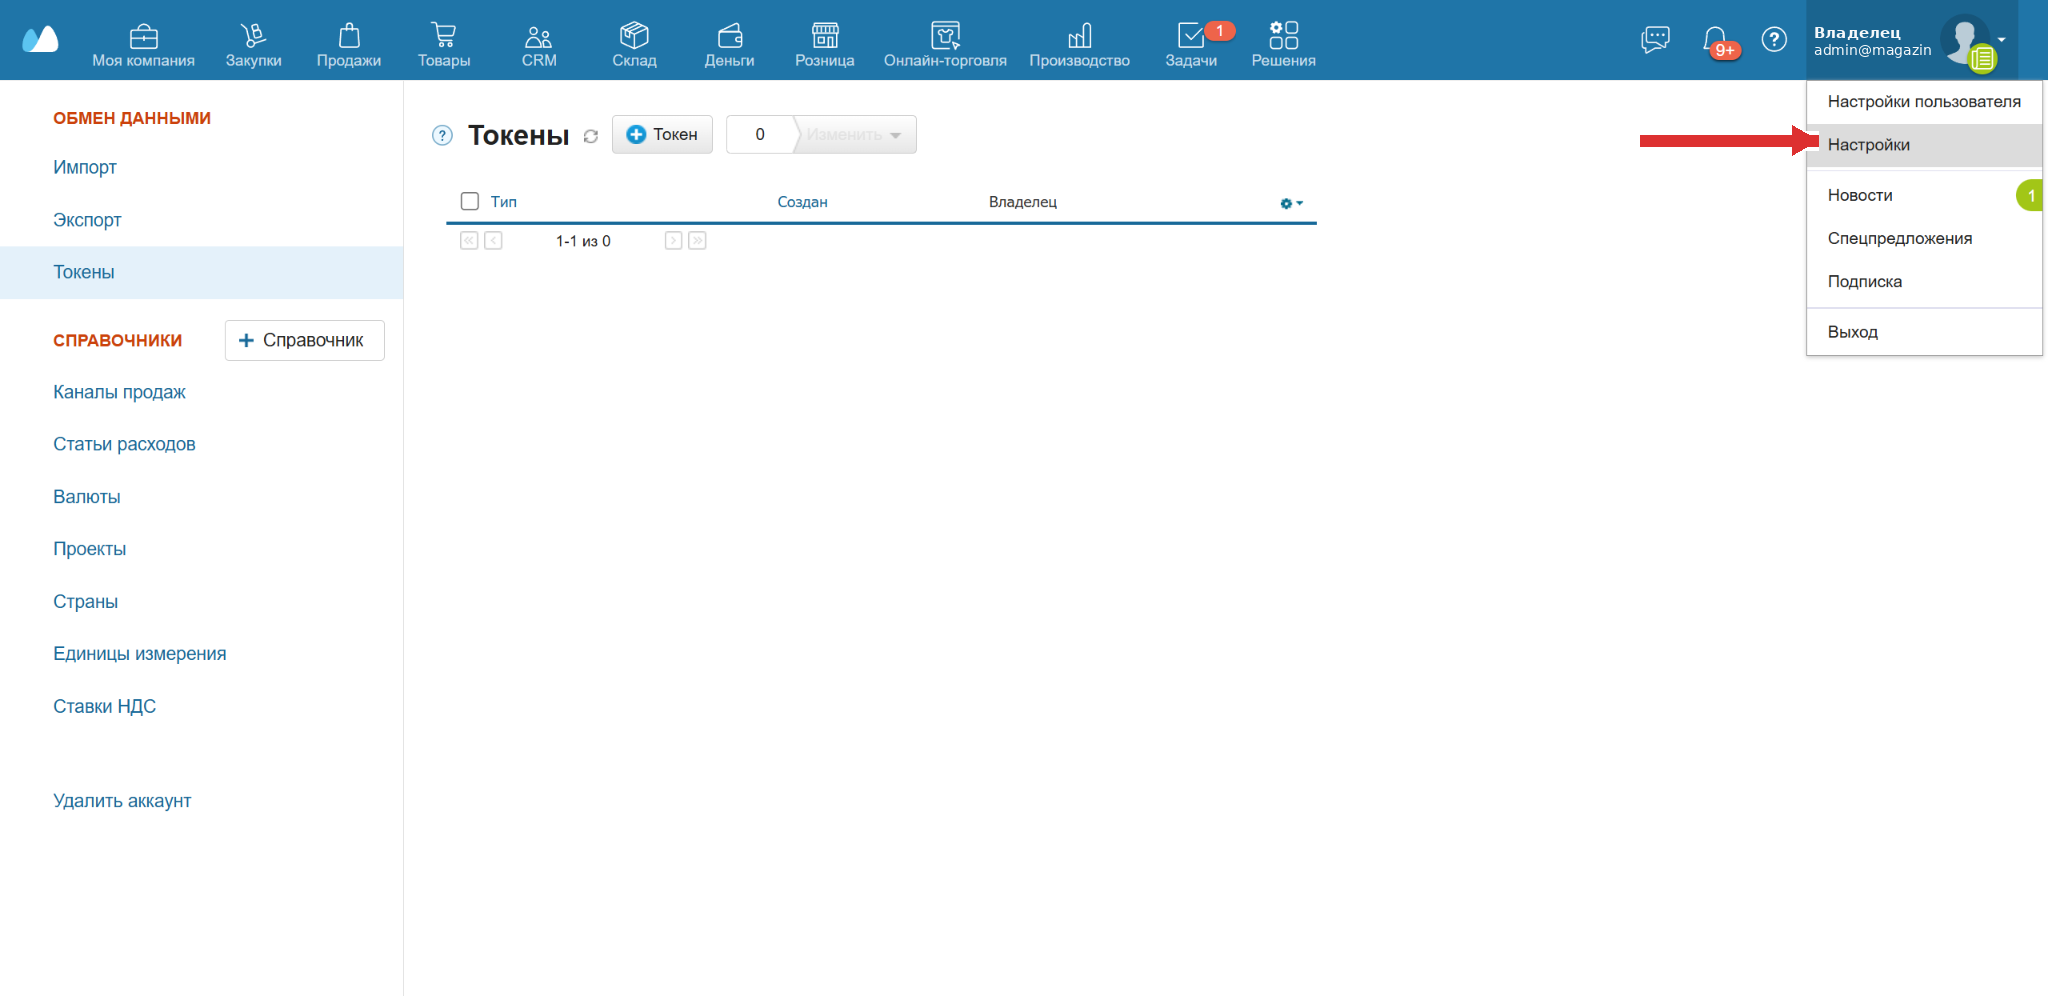Image resolution: width=2048 pixels, height=996 pixels.
Task: Open Спецпредложения menu item
Action: click(x=1924, y=238)
